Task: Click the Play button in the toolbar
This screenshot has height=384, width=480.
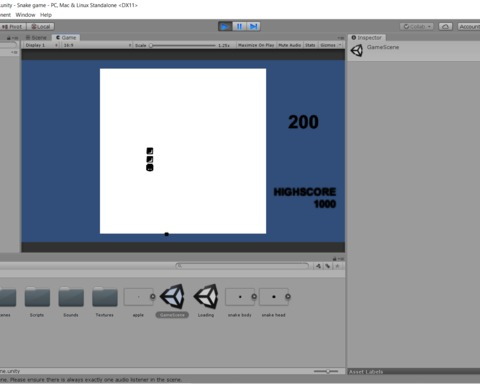Action: (225, 26)
